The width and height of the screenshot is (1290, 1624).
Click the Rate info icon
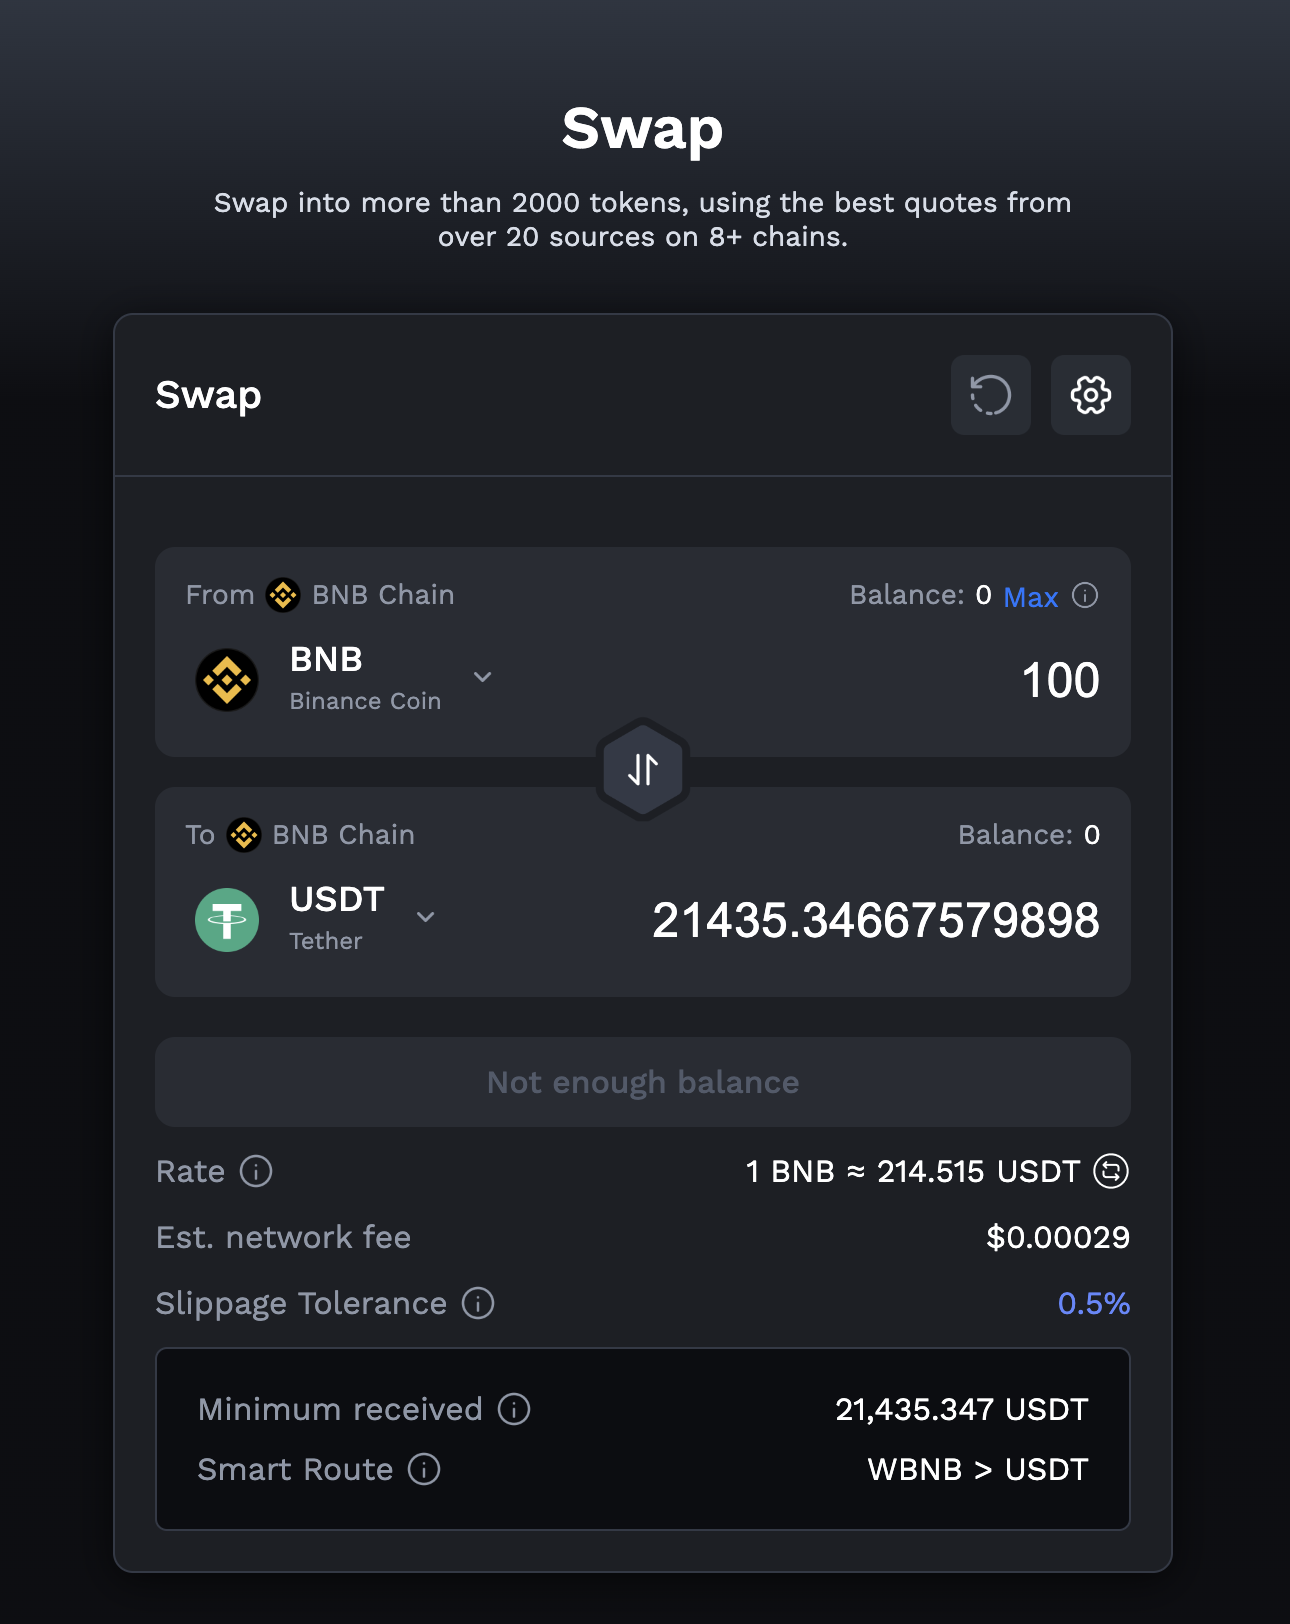[256, 1171]
